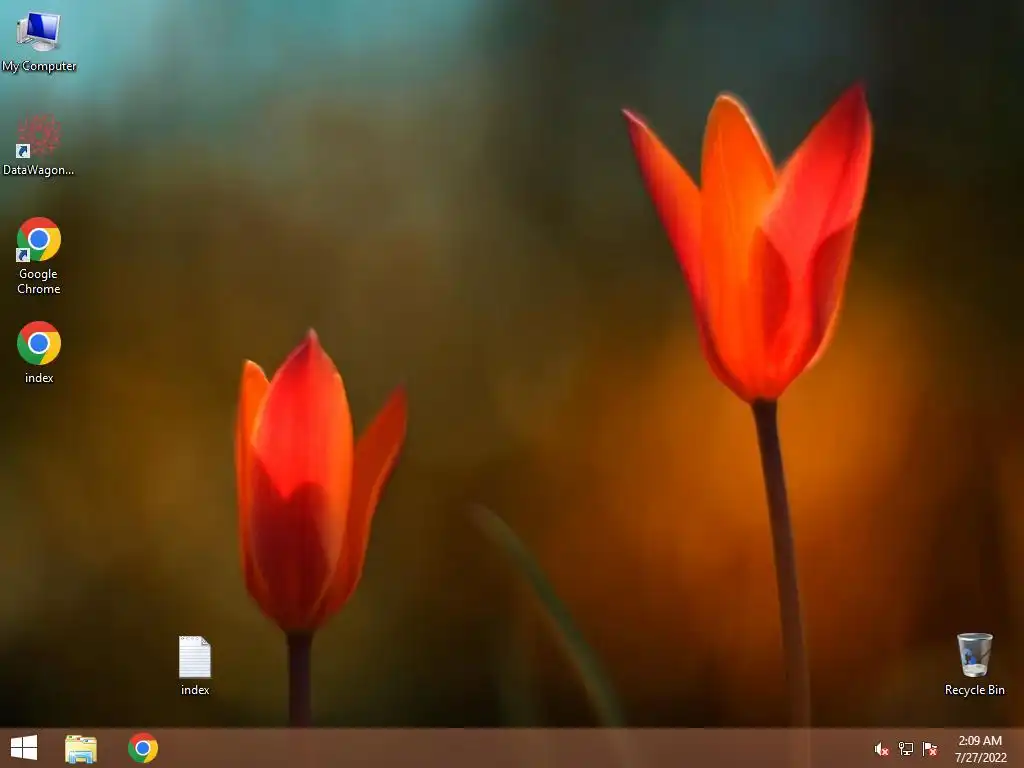Click the DataWagon... label text
This screenshot has width=1024, height=768.
click(x=39, y=170)
